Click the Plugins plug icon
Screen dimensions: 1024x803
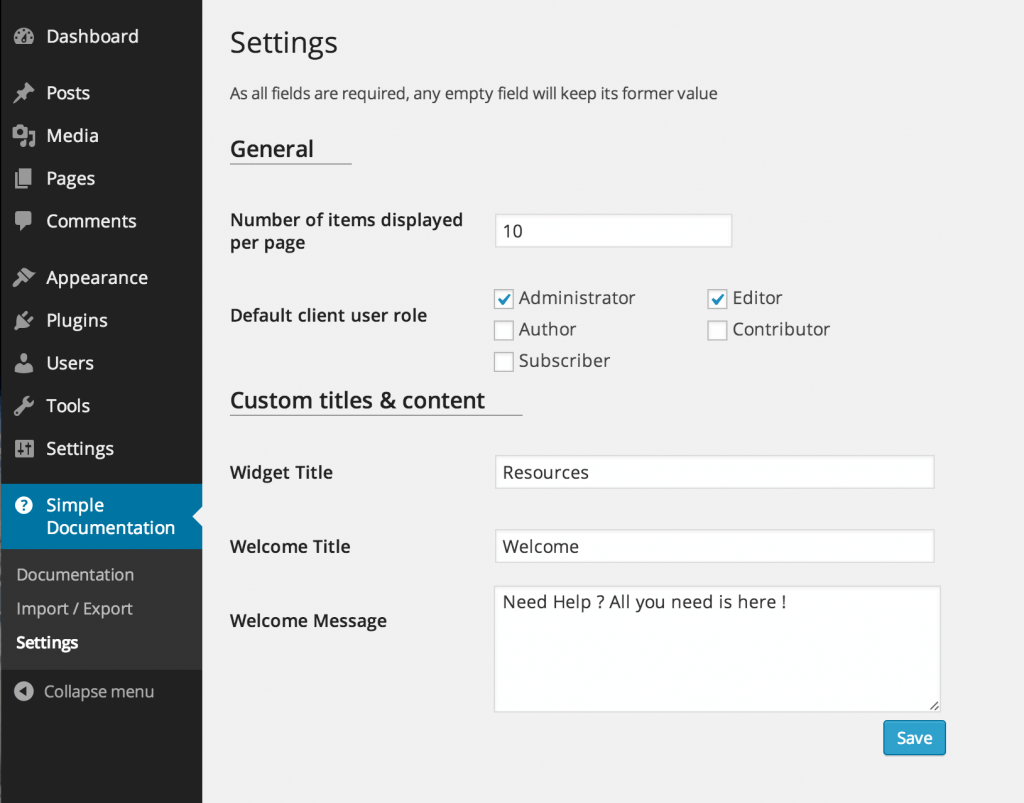pos(24,321)
